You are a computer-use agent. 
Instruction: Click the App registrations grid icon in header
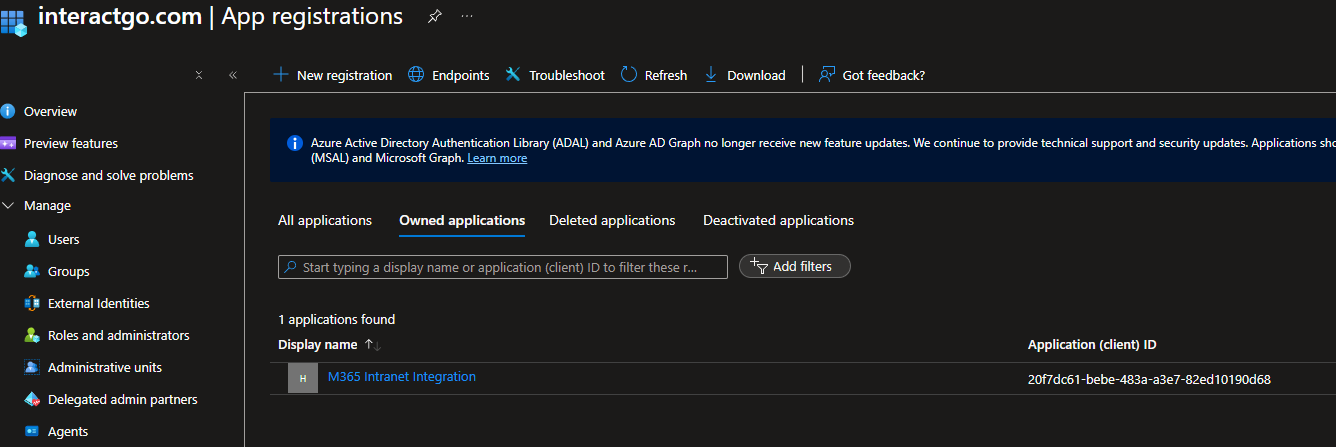13,22
